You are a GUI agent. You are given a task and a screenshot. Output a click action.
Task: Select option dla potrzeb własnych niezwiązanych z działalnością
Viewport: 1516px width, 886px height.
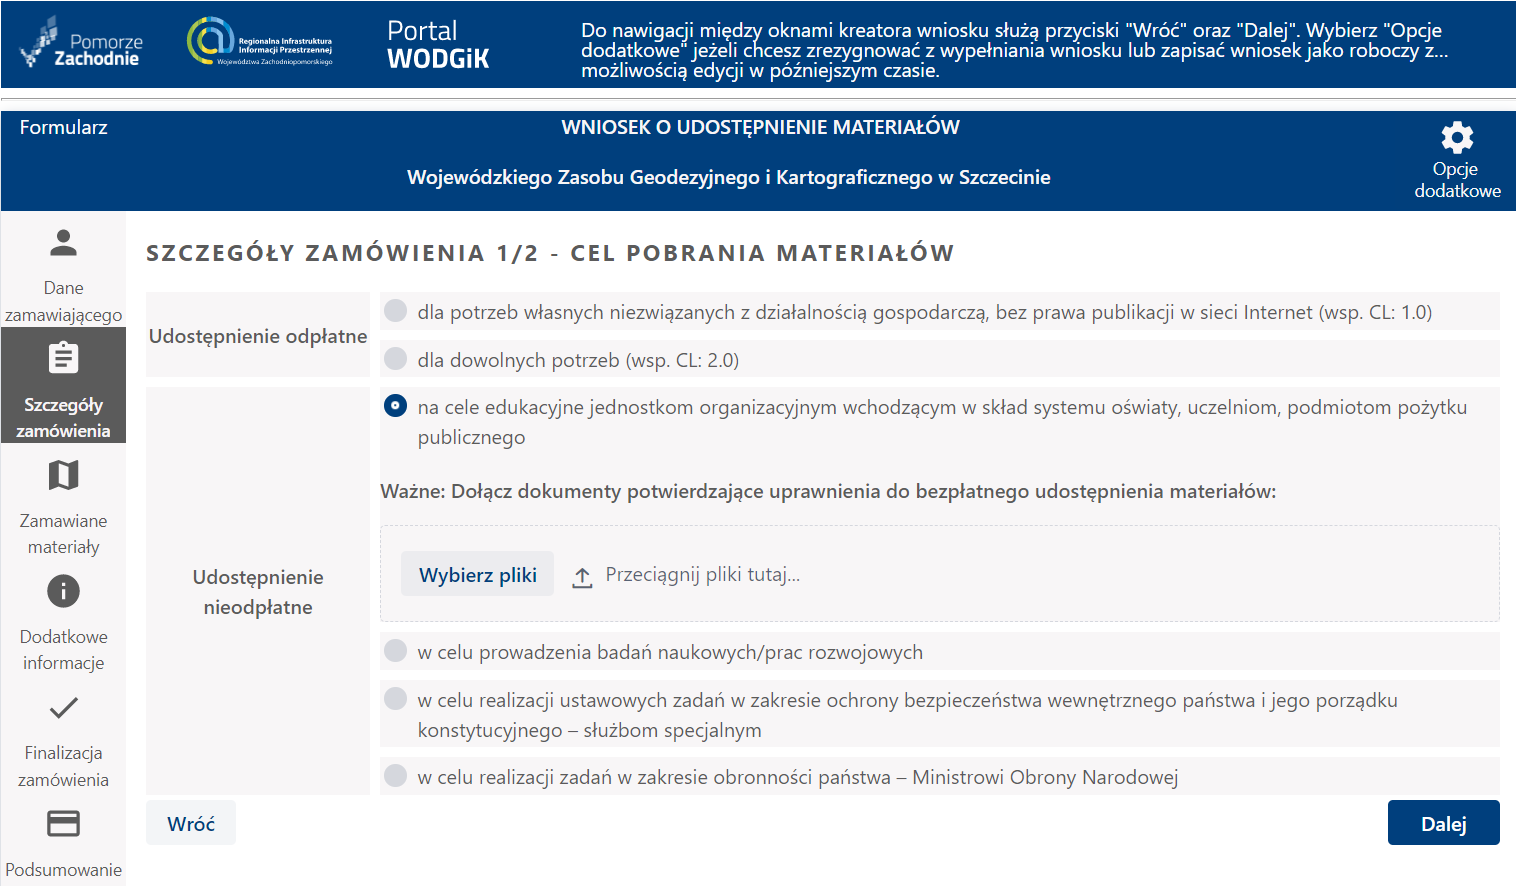pyautogui.click(x=395, y=311)
